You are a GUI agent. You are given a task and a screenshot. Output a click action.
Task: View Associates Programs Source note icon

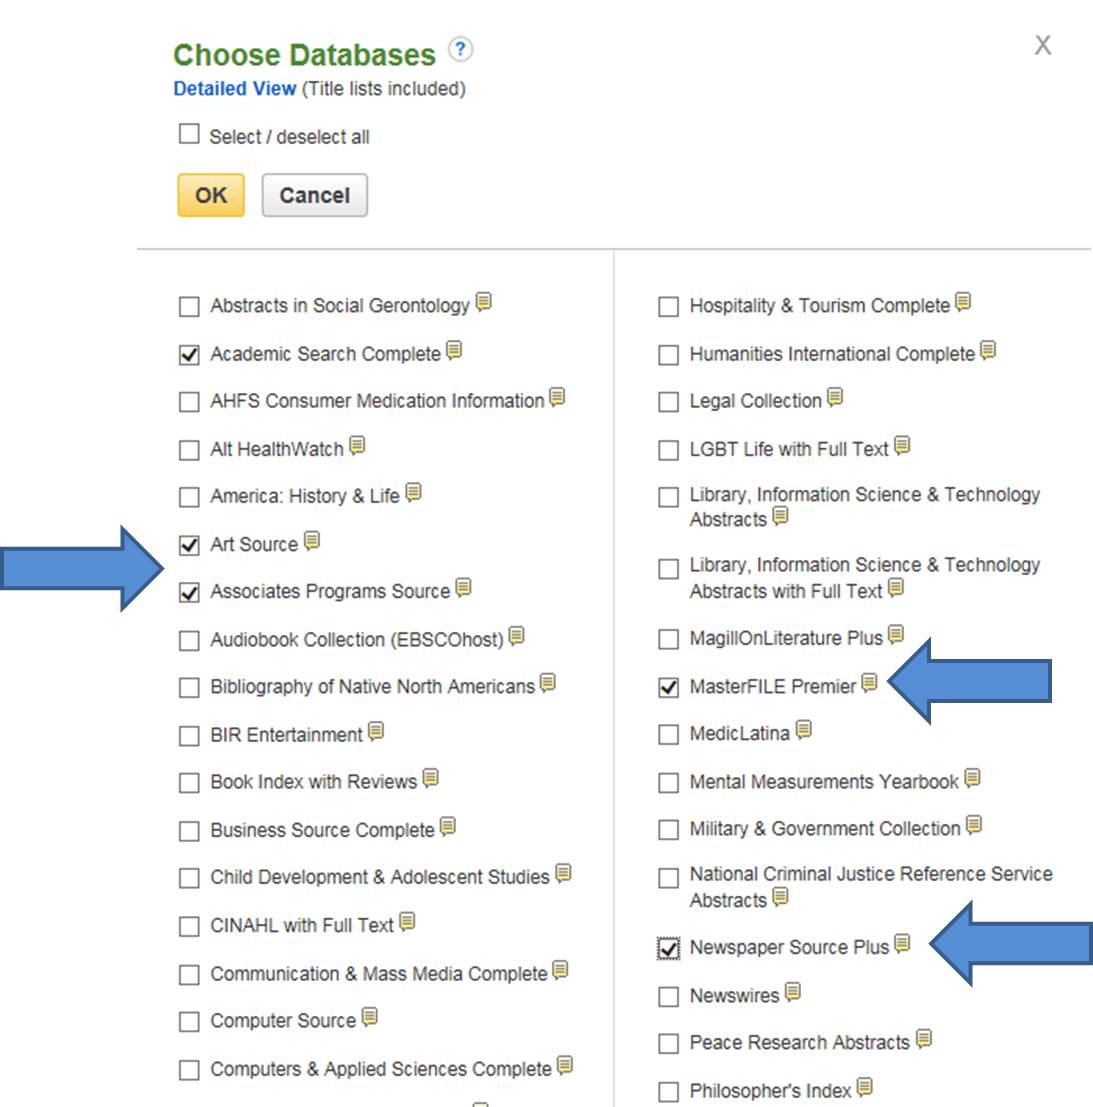463,587
